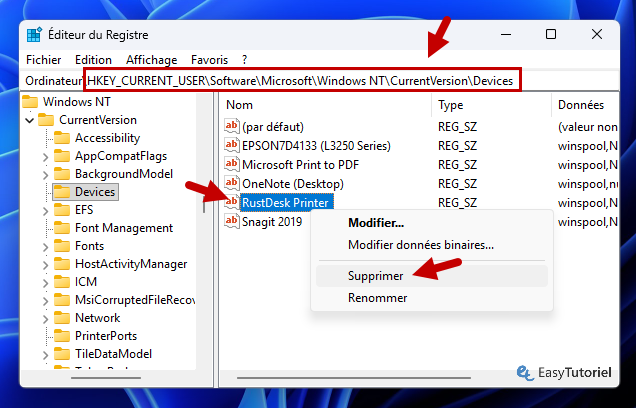Click the string icon of EPSON7D4133 value

coord(232,145)
